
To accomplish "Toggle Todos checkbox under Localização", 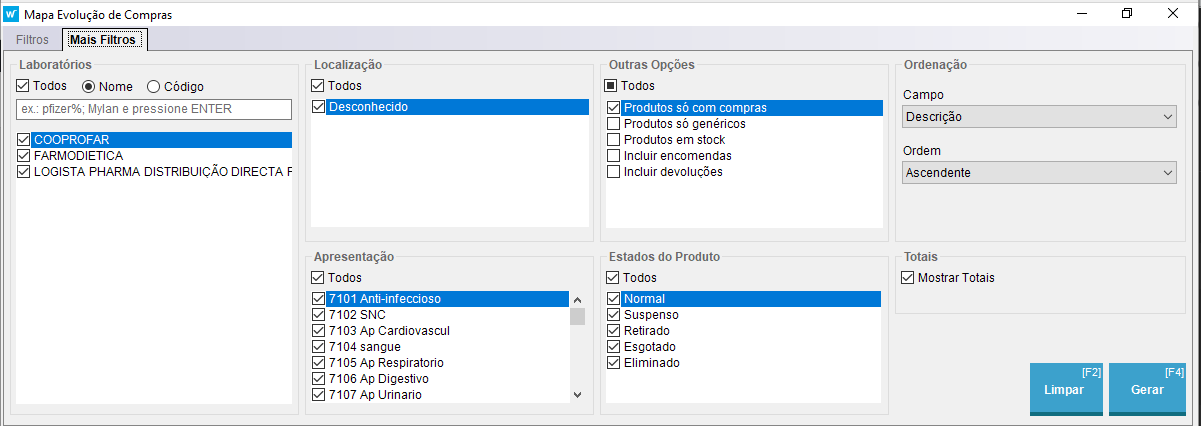I will pyautogui.click(x=318, y=86).
